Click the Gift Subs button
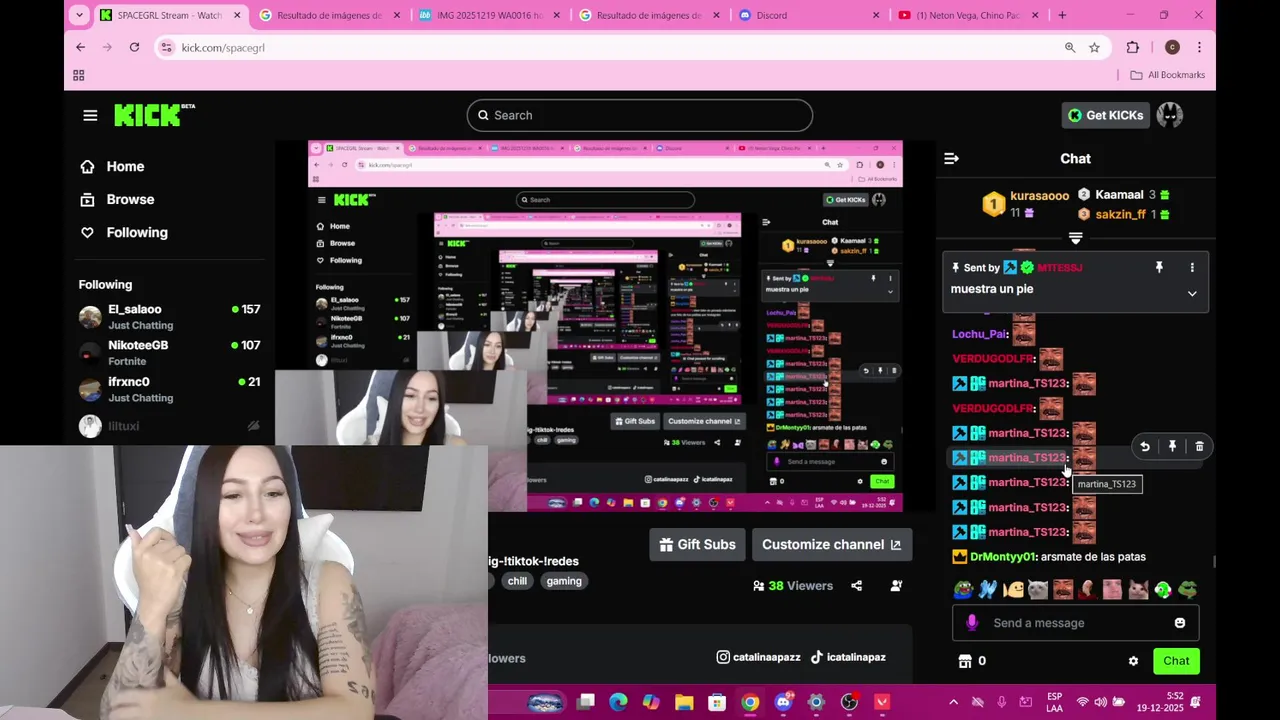 click(x=697, y=544)
